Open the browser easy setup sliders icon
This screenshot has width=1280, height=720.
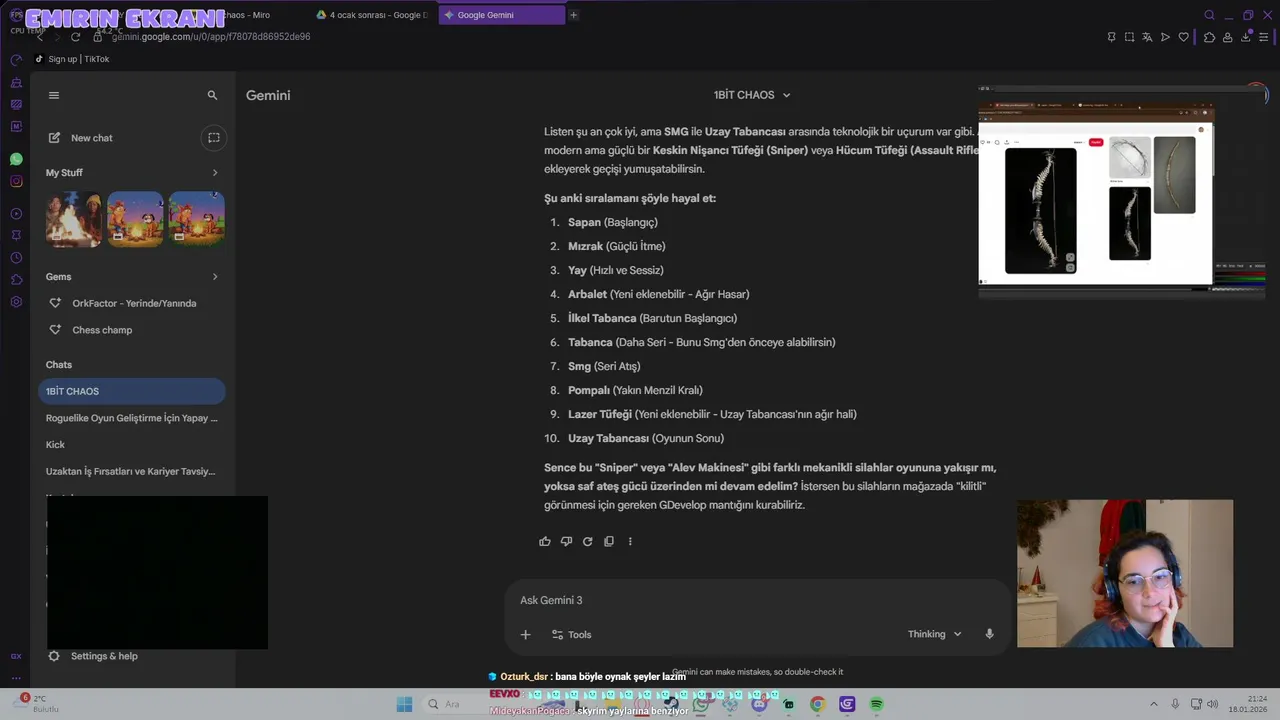click(1265, 37)
